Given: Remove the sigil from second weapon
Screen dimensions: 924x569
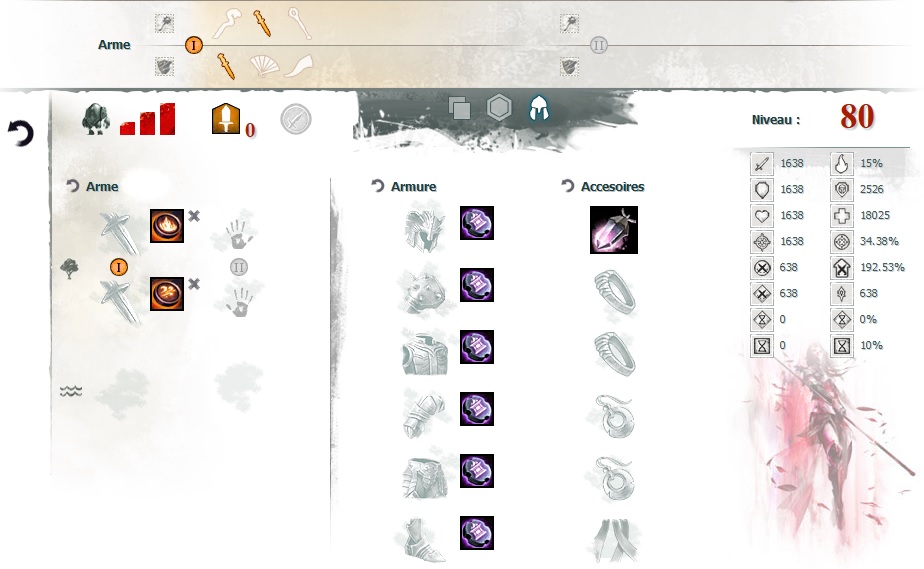Looking at the screenshot, I should point(194,284).
